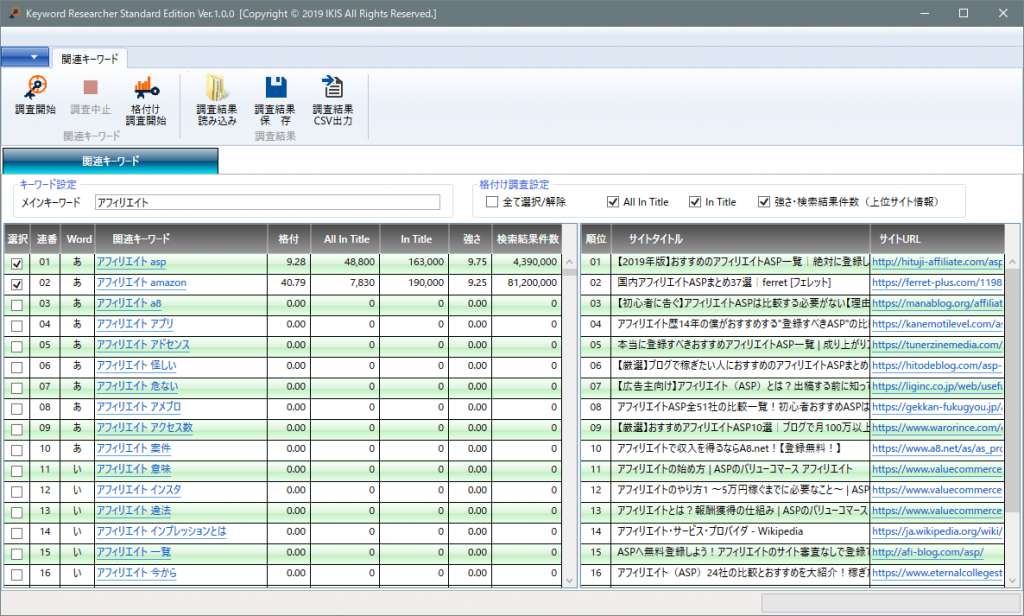Check row 05 アフィリエイト アドセンス selection
Viewport: 1024px width, 616px height.
17,346
